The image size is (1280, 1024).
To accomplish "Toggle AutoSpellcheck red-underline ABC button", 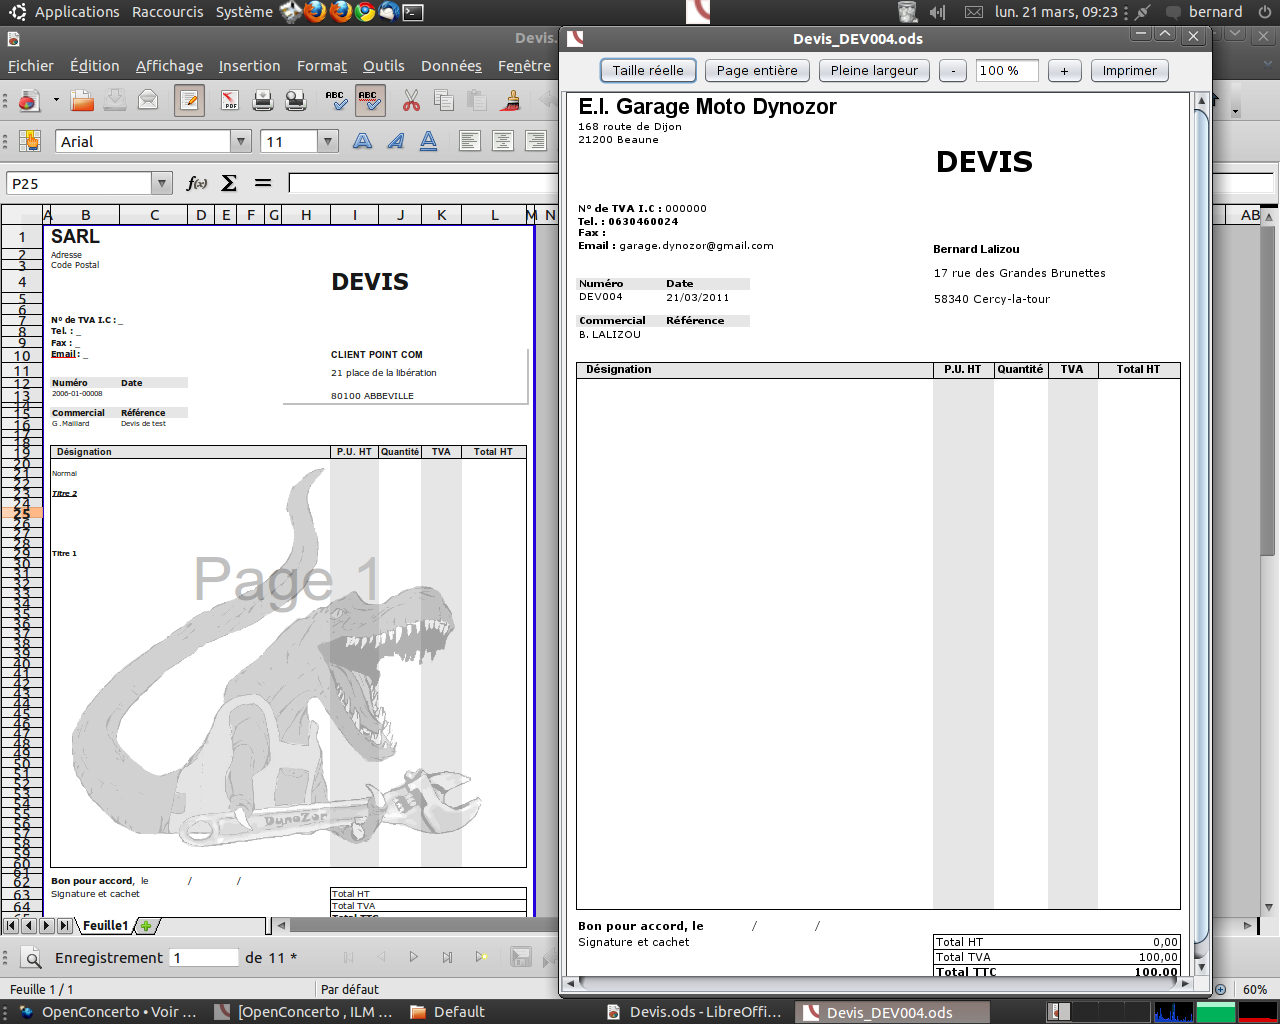I will pos(369,100).
